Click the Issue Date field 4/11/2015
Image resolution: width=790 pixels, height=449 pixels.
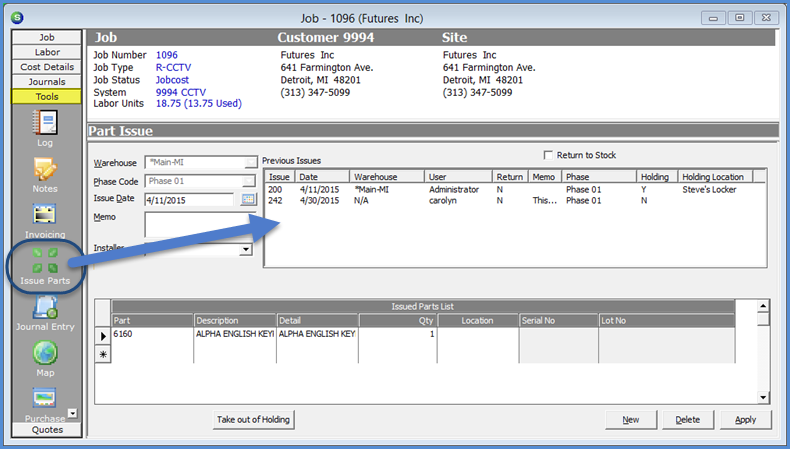pos(189,200)
